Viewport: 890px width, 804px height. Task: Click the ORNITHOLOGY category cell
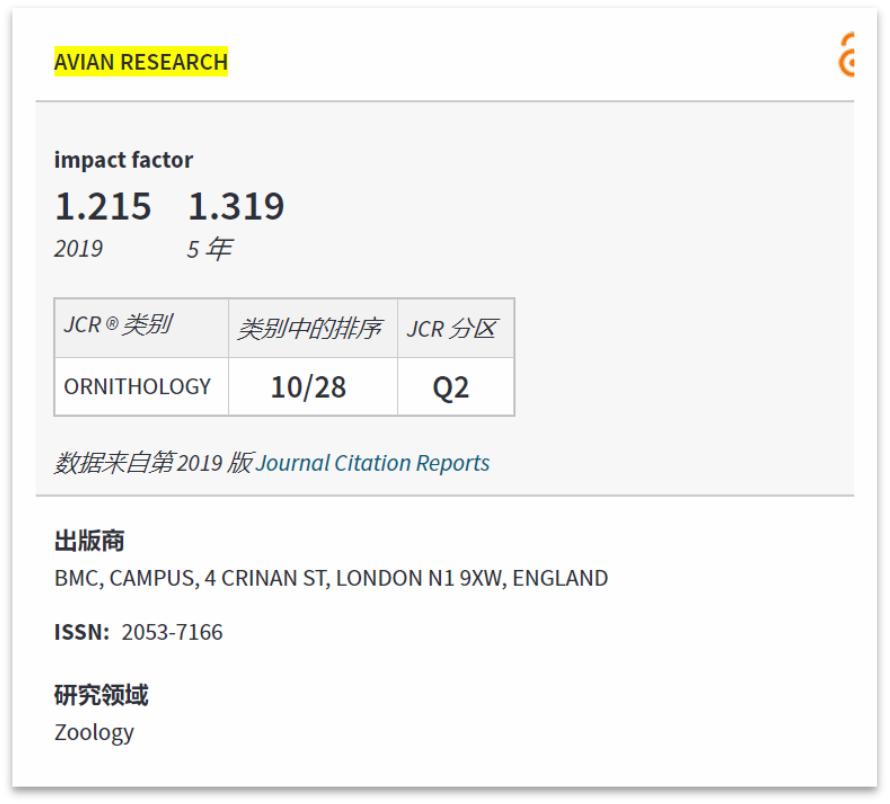141,387
